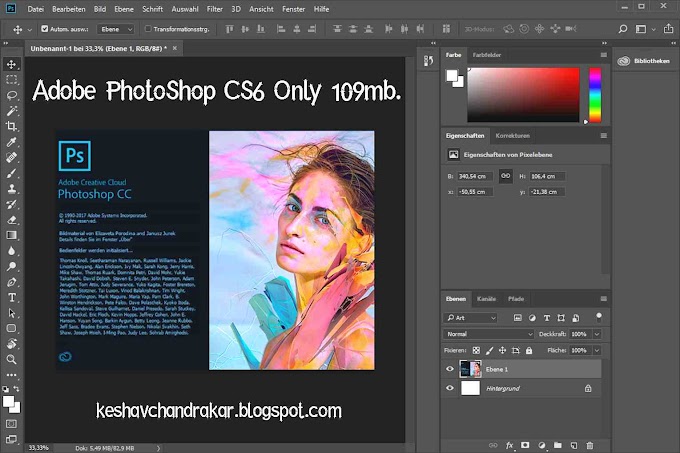Select the Crop tool
This screenshot has height=453, width=680.
12,126
